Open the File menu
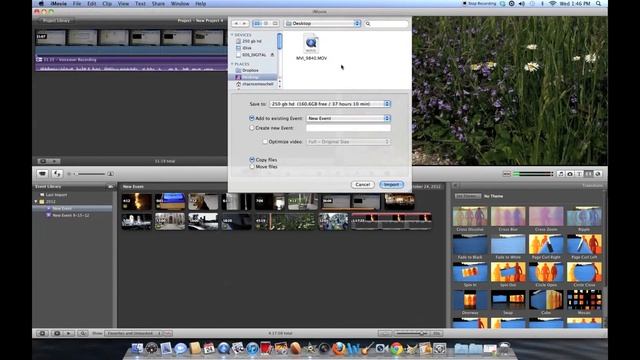Screen dimensions: 640x360 pyautogui.click(x=77, y=4)
